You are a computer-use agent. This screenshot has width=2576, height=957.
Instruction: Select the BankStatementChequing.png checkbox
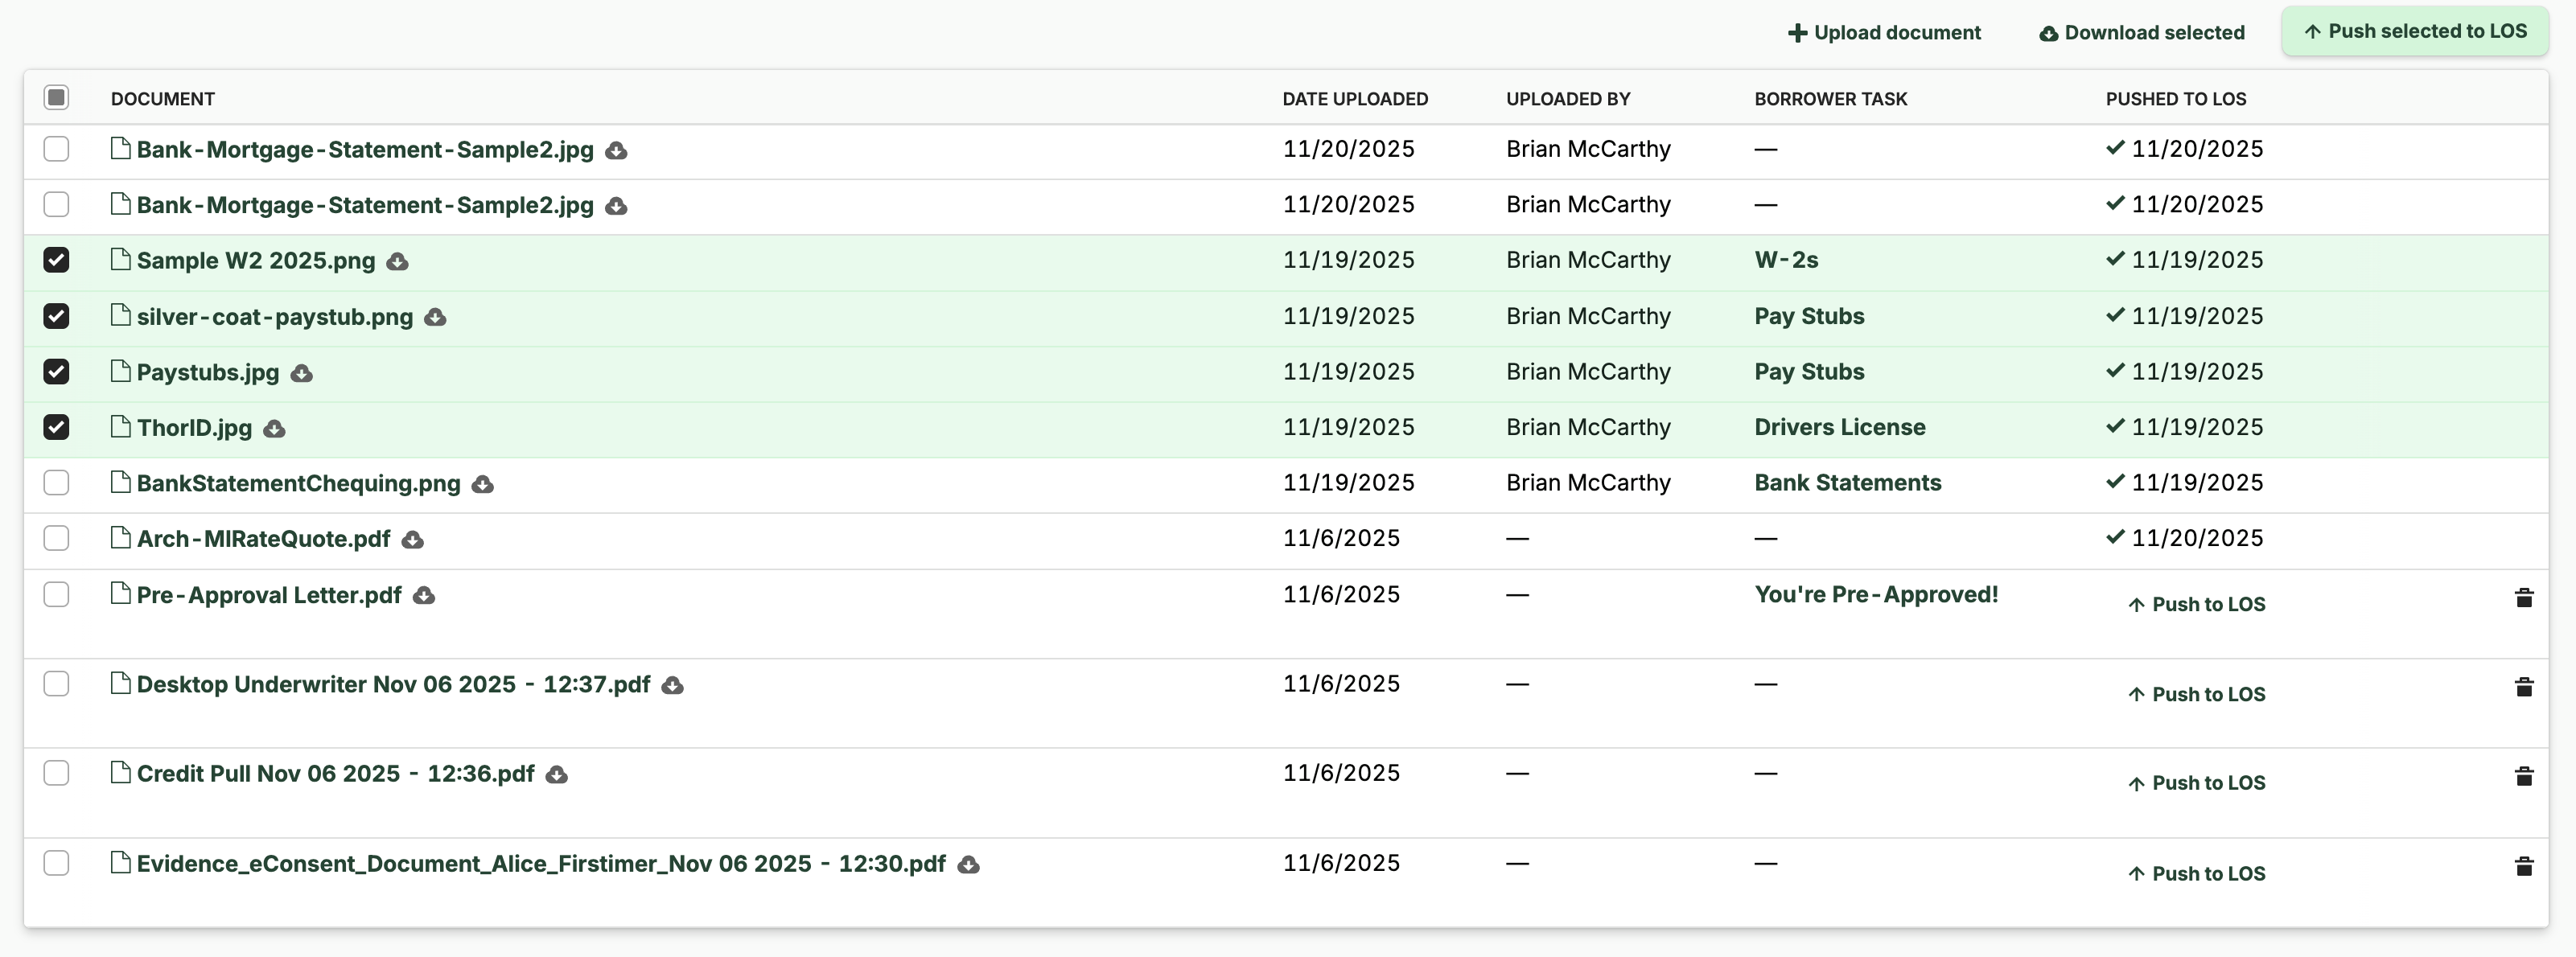pos(56,483)
